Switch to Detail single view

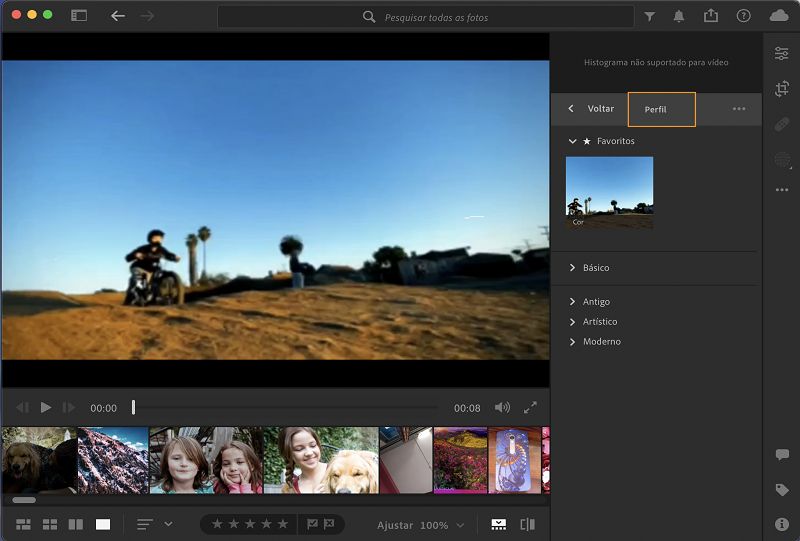pyautogui.click(x=103, y=524)
